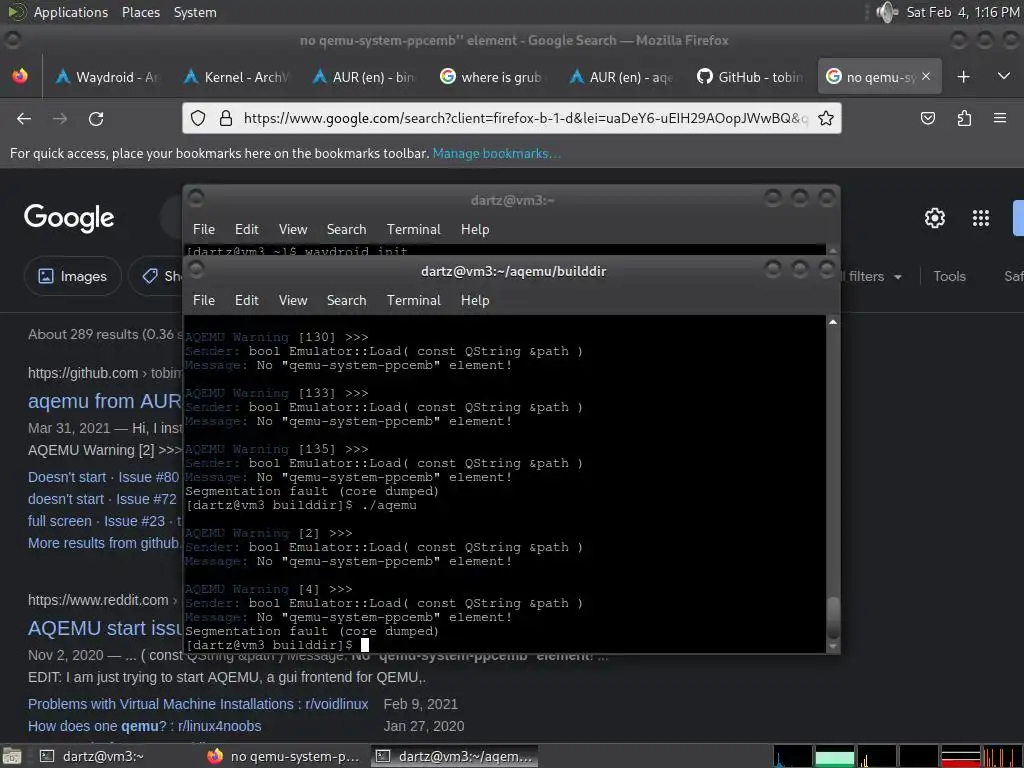Click the 'Manage bookmarks…' link
Viewport: 1024px width, 768px height.
click(496, 153)
